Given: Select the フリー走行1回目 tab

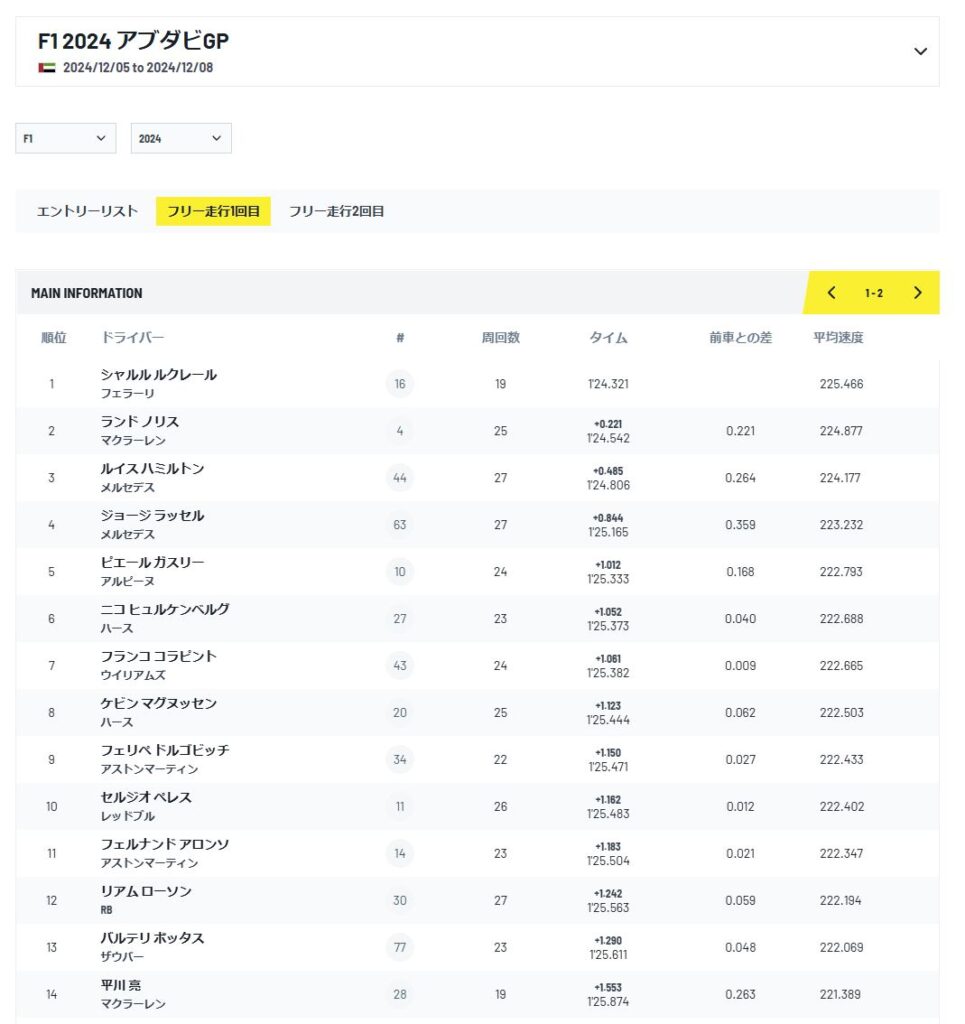Looking at the screenshot, I should 213,211.
